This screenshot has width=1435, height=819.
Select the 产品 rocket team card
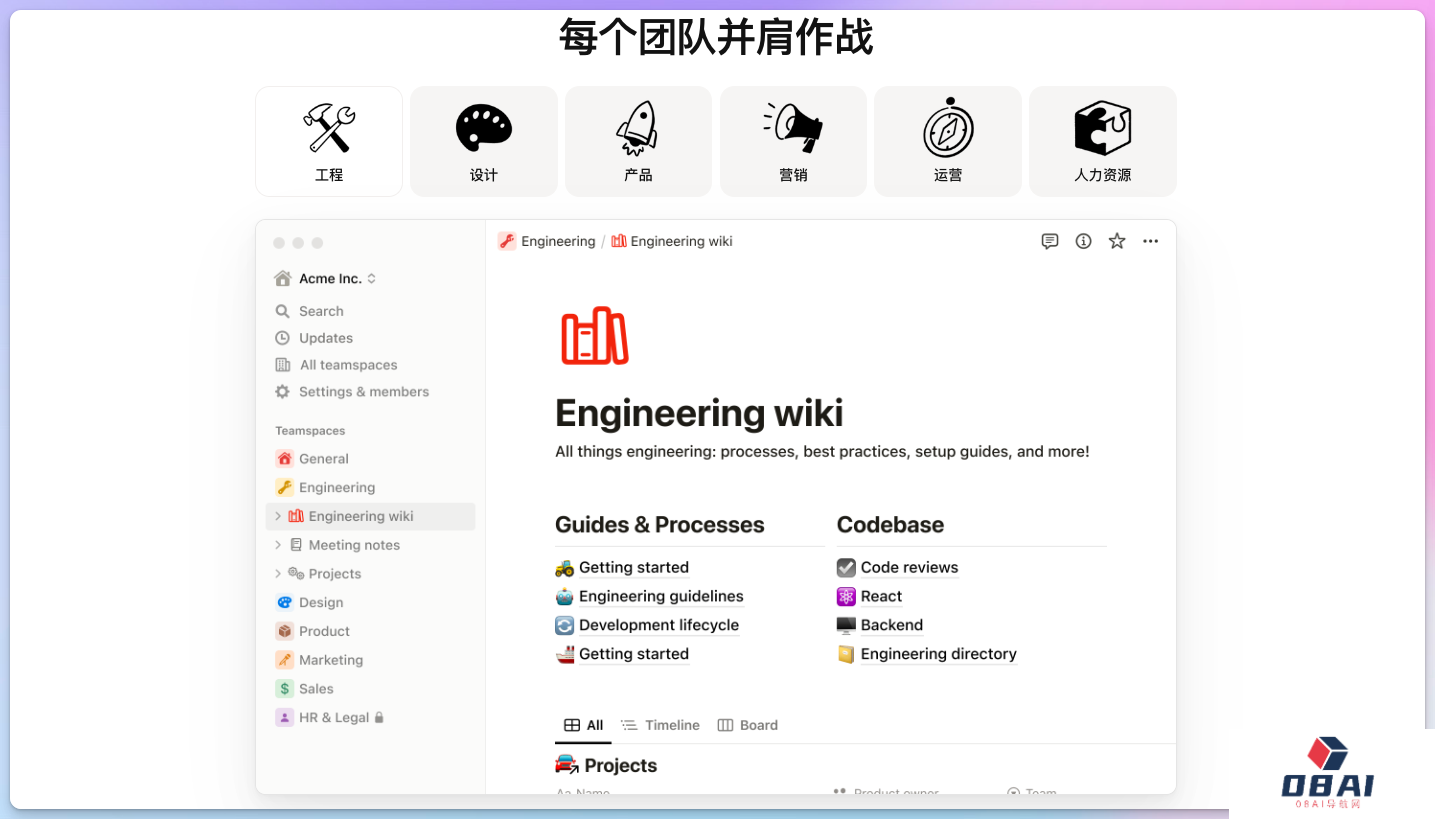638,141
